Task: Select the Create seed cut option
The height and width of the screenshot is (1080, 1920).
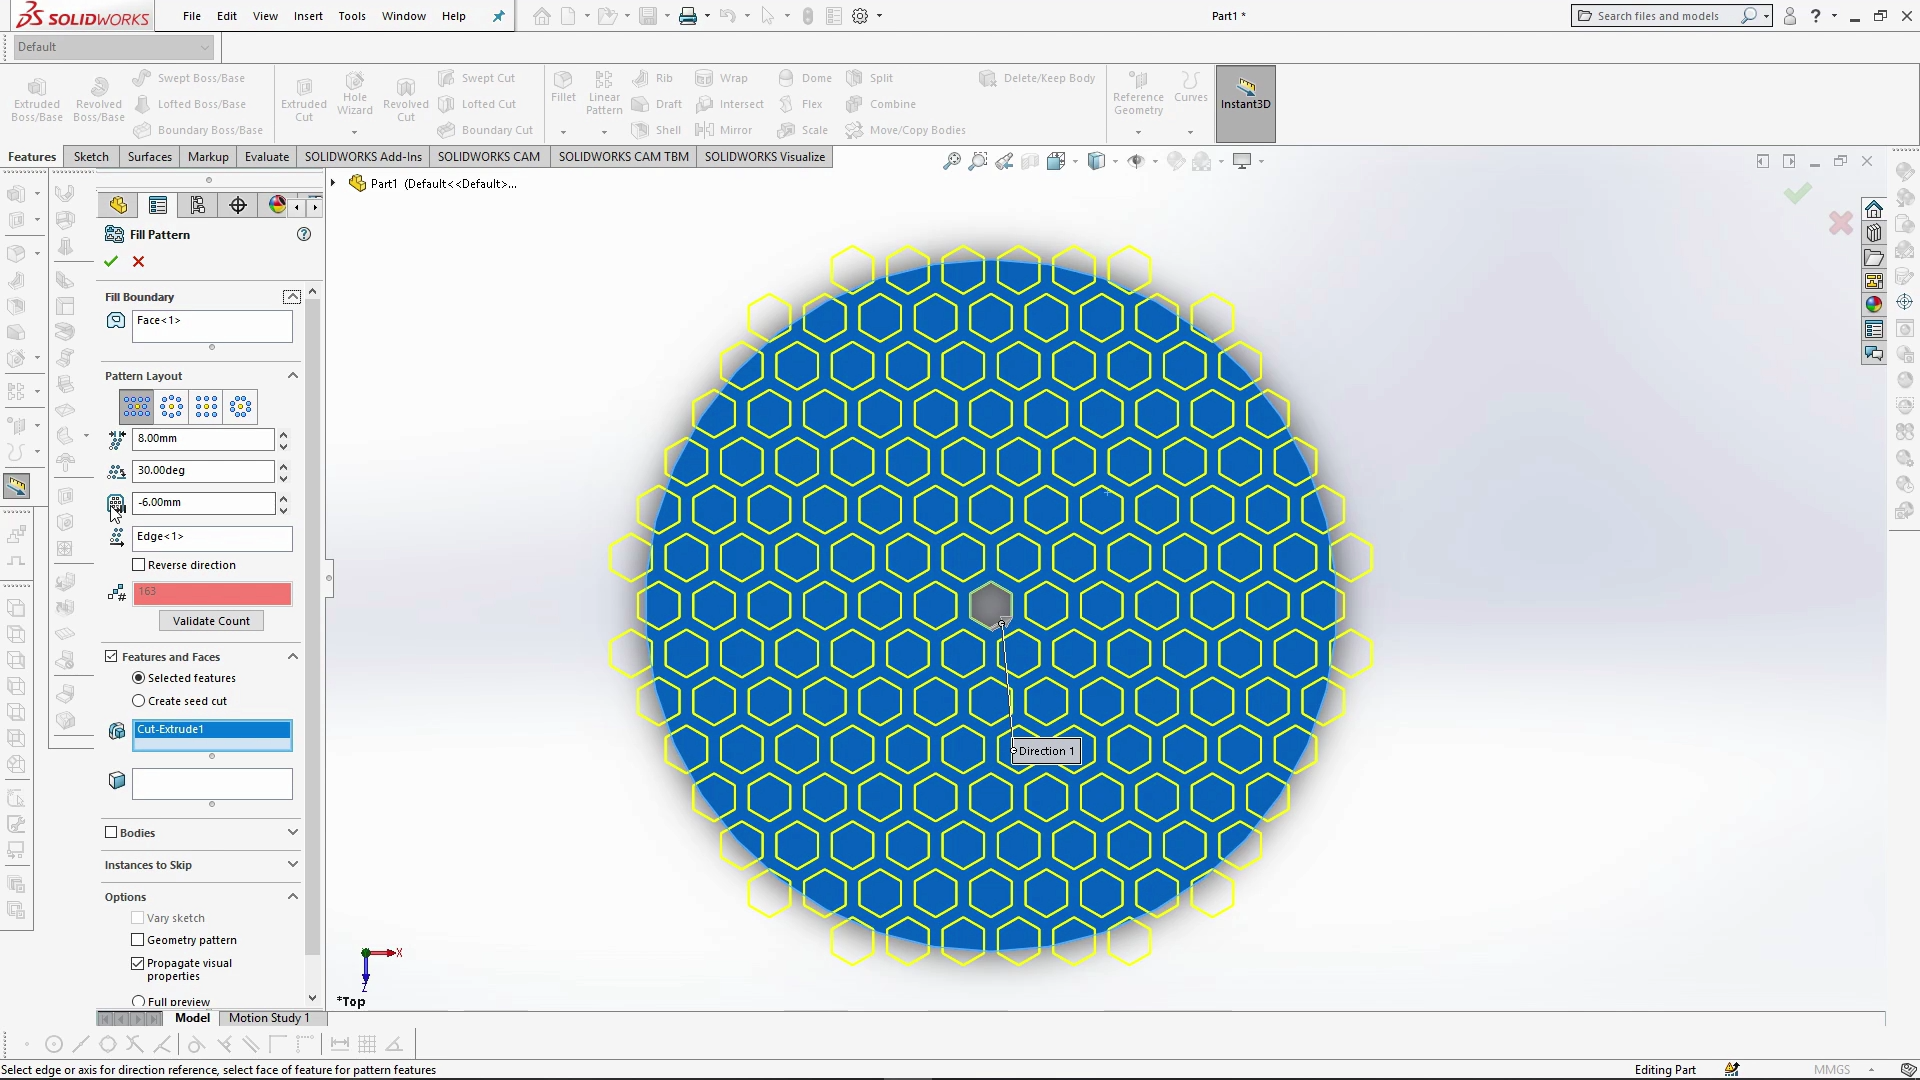Action: tap(139, 701)
